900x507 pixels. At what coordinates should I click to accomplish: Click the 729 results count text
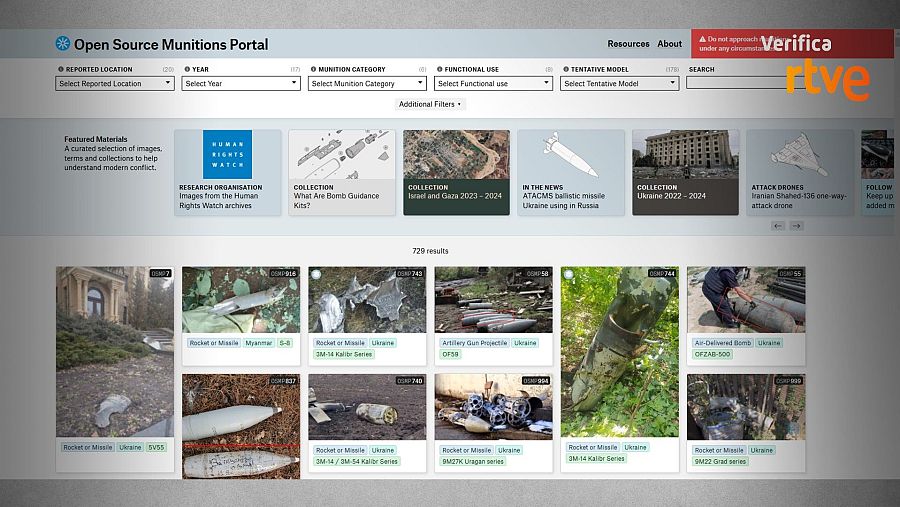pyautogui.click(x=430, y=251)
